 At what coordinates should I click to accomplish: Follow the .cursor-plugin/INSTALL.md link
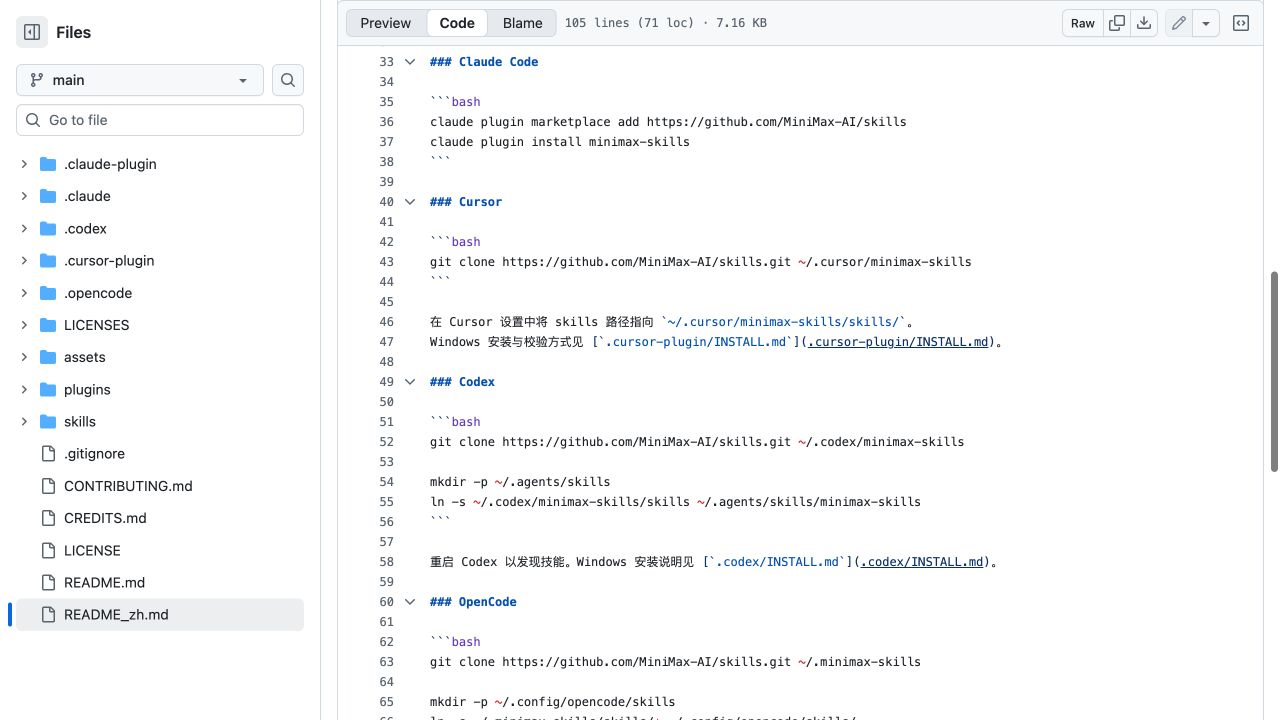(898, 342)
